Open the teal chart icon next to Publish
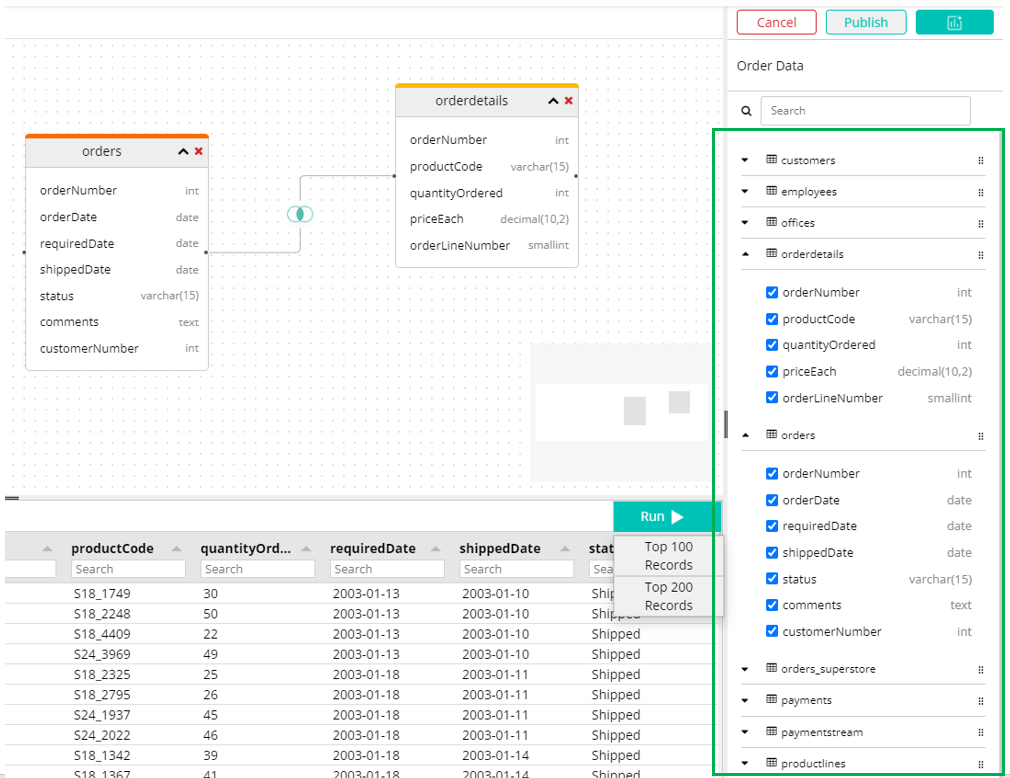 [953, 21]
